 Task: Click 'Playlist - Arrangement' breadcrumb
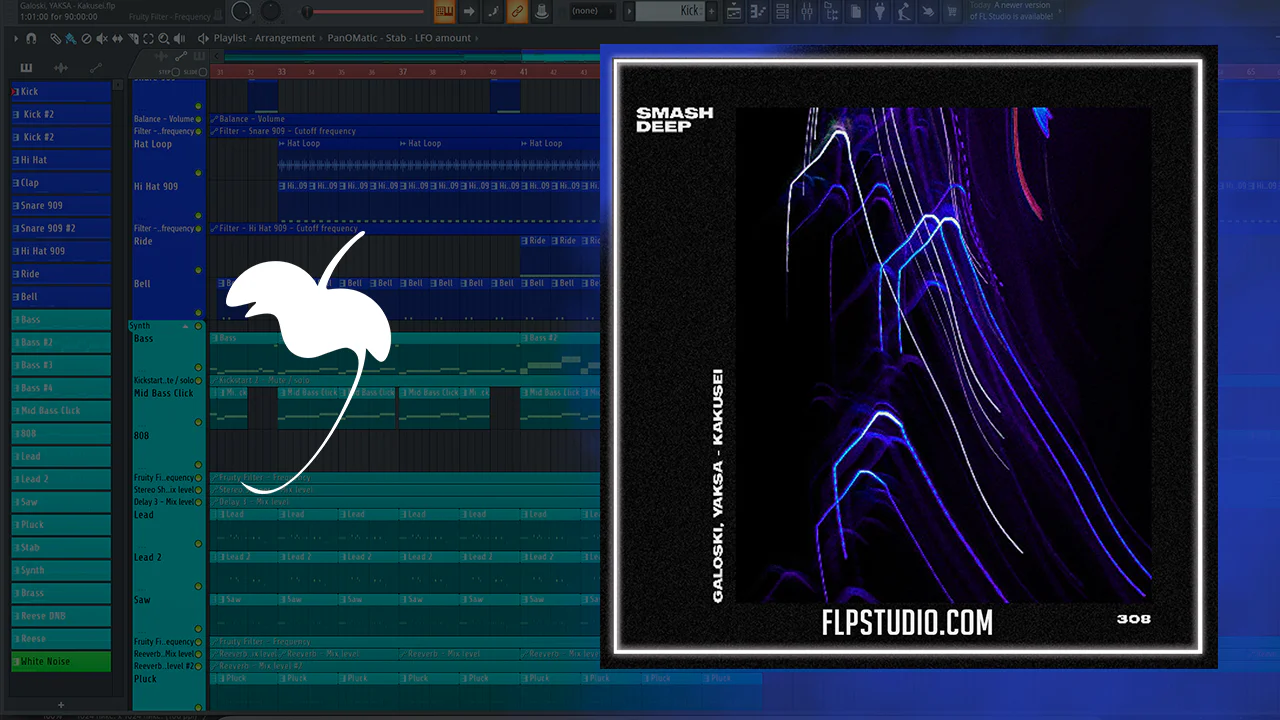(266, 38)
